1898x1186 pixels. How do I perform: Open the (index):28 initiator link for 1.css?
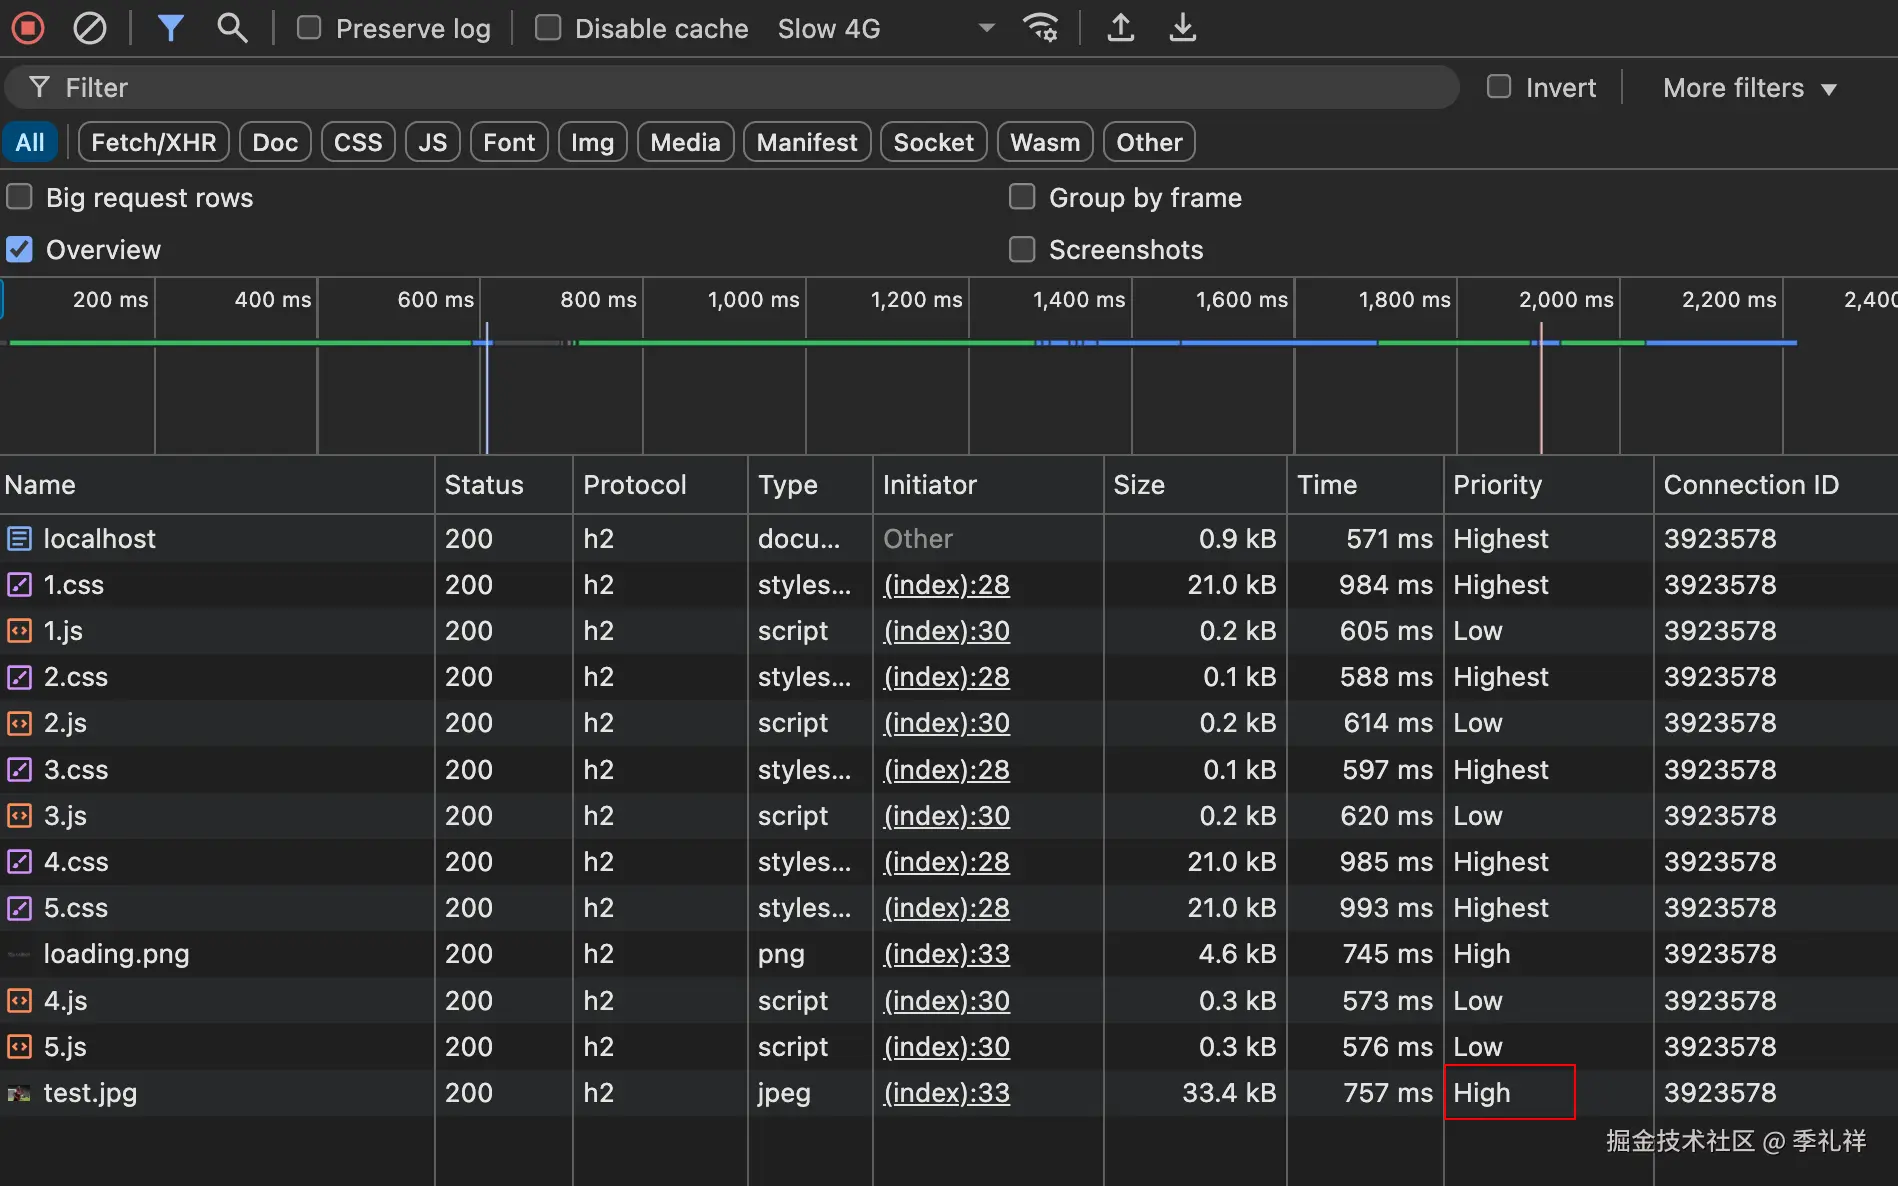pyautogui.click(x=946, y=585)
